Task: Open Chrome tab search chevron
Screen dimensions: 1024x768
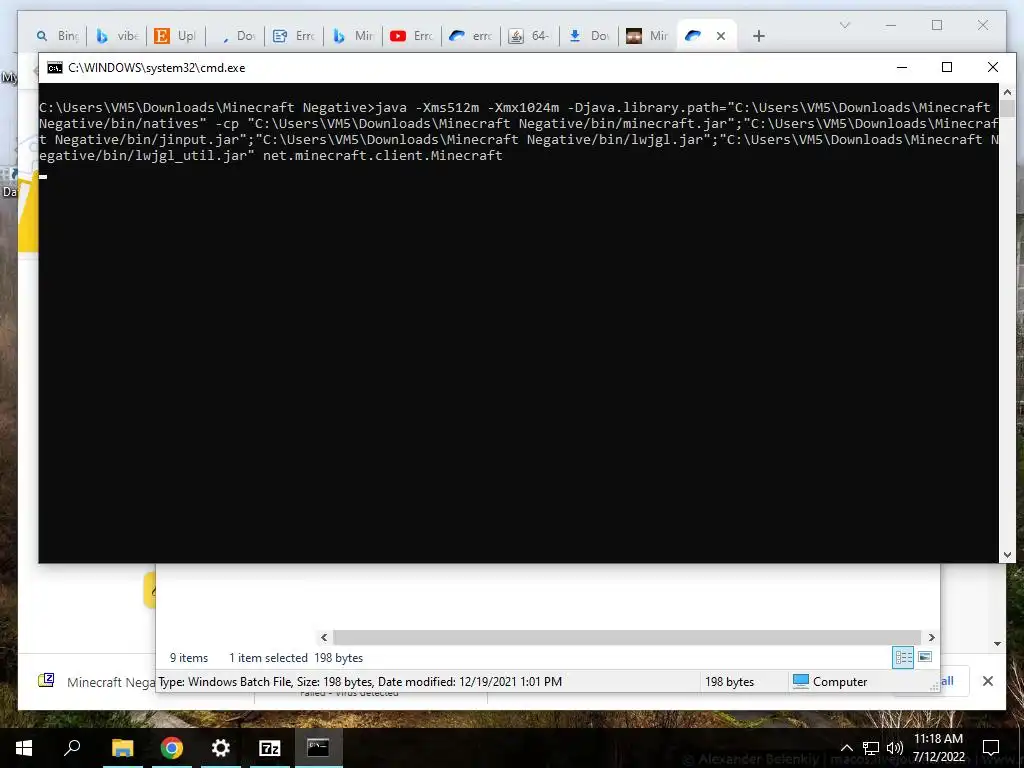Action: 844,25
